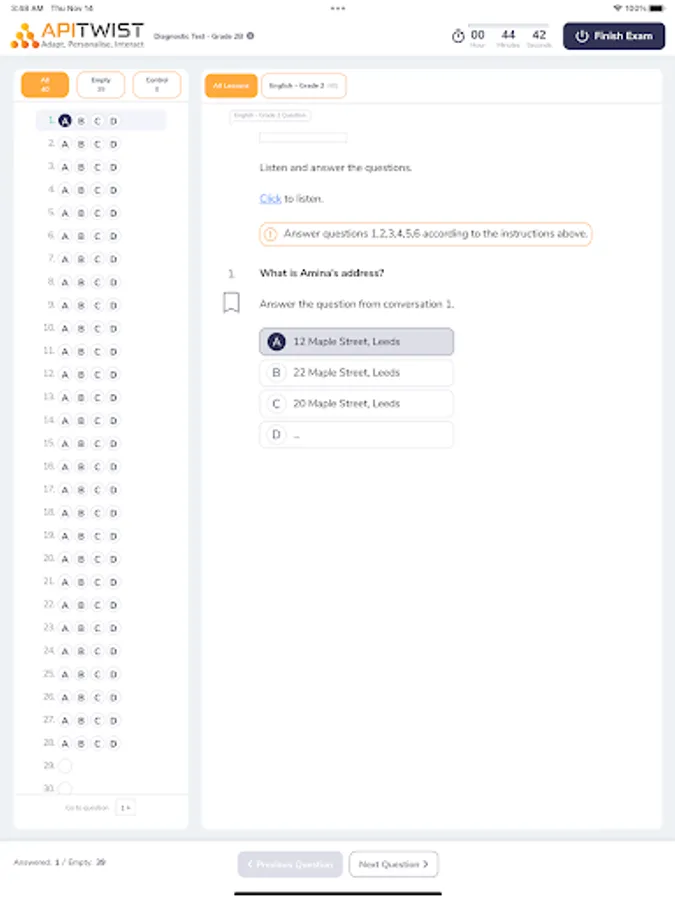This screenshot has width=675, height=900.
Task: Click the ApiTwist logo icon
Action: pyautogui.click(x=20, y=34)
